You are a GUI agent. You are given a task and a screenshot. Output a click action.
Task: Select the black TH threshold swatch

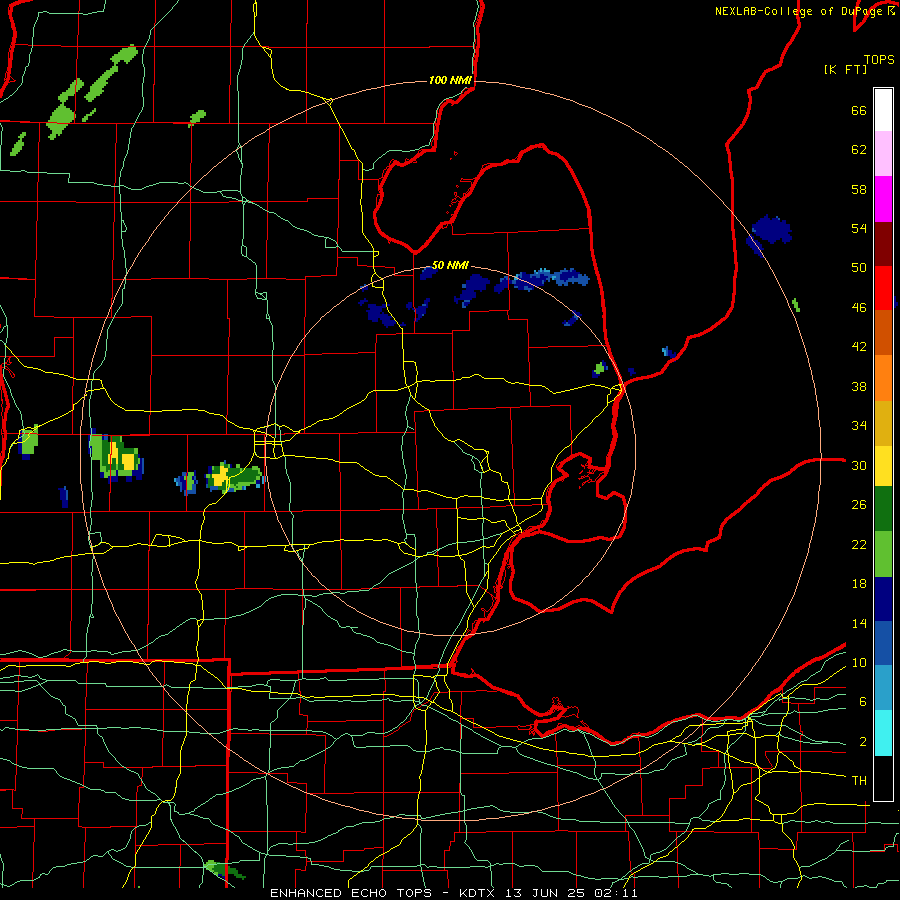coord(883,778)
